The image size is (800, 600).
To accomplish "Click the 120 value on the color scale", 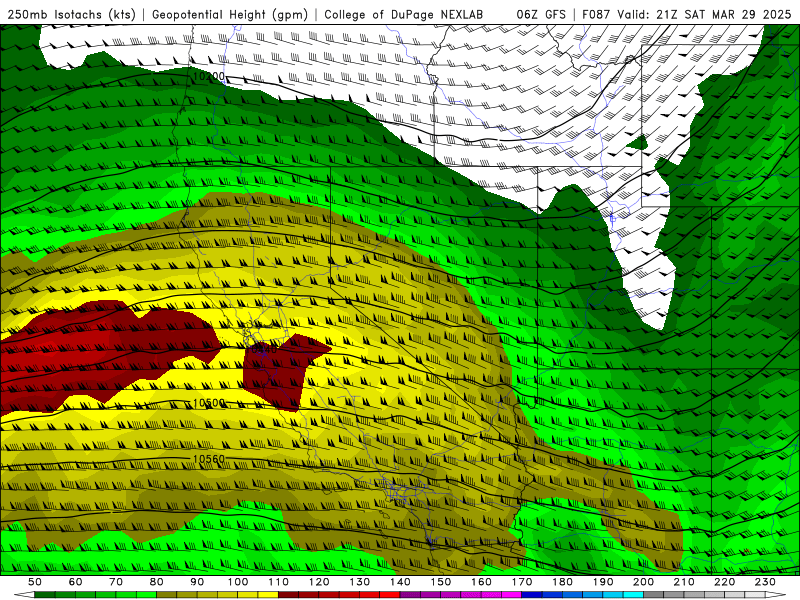I will [319, 582].
